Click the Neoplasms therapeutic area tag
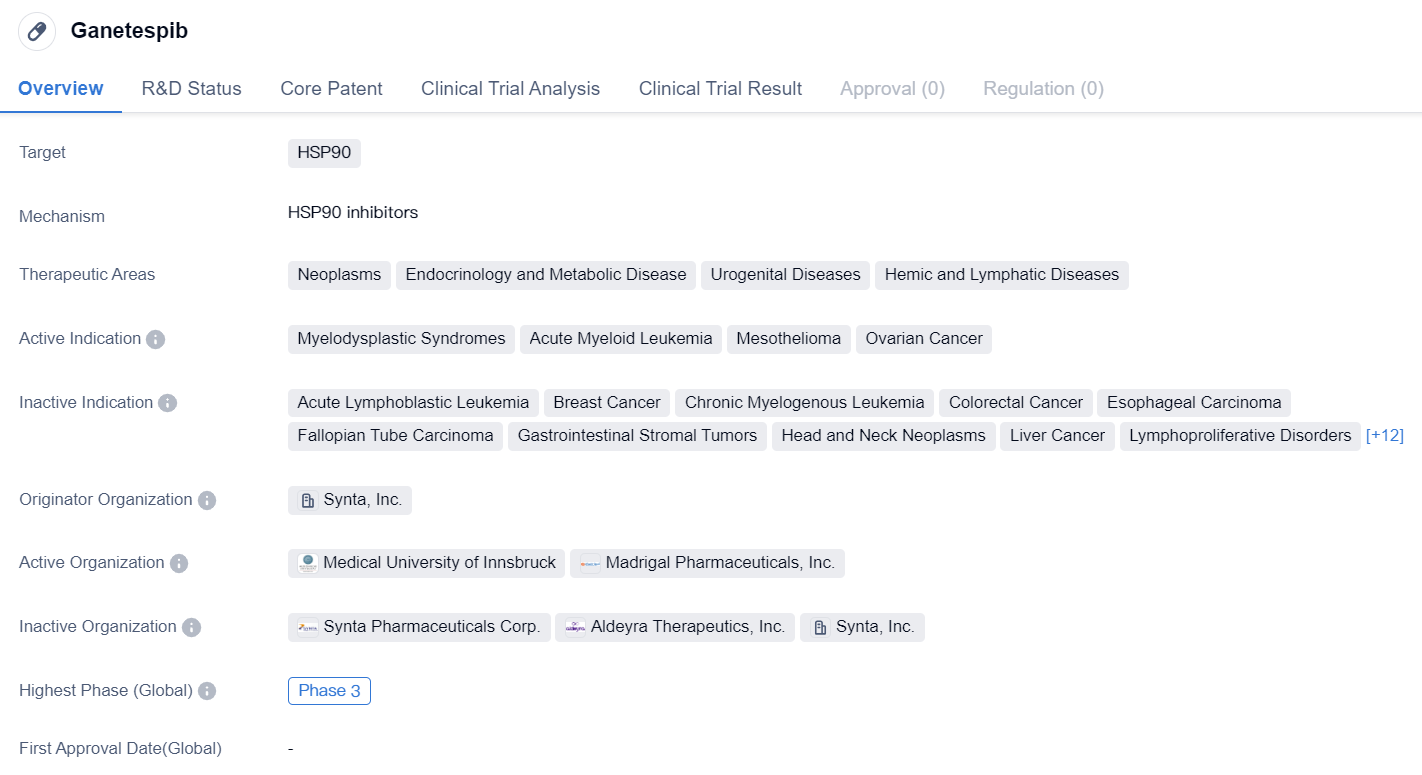Viewport: 1422px width, 775px height. click(339, 275)
